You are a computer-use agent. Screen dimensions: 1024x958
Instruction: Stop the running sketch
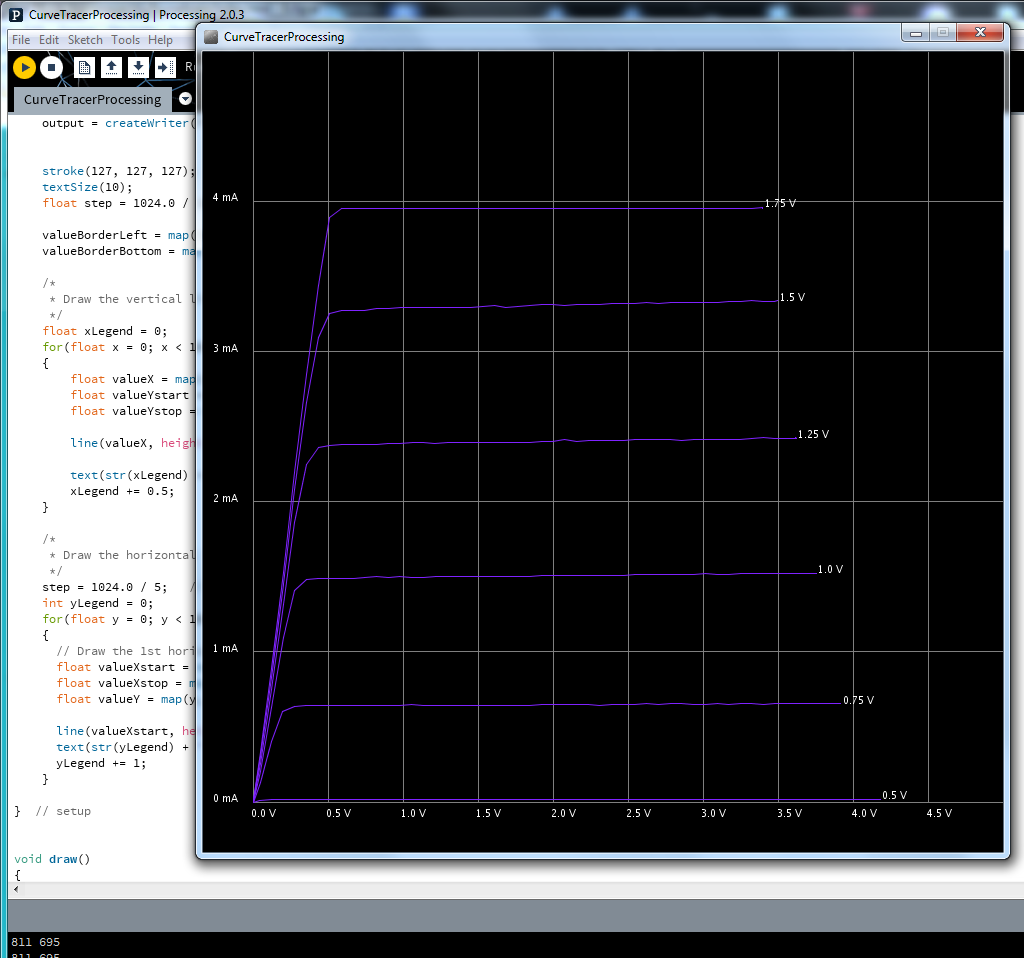[x=52, y=67]
